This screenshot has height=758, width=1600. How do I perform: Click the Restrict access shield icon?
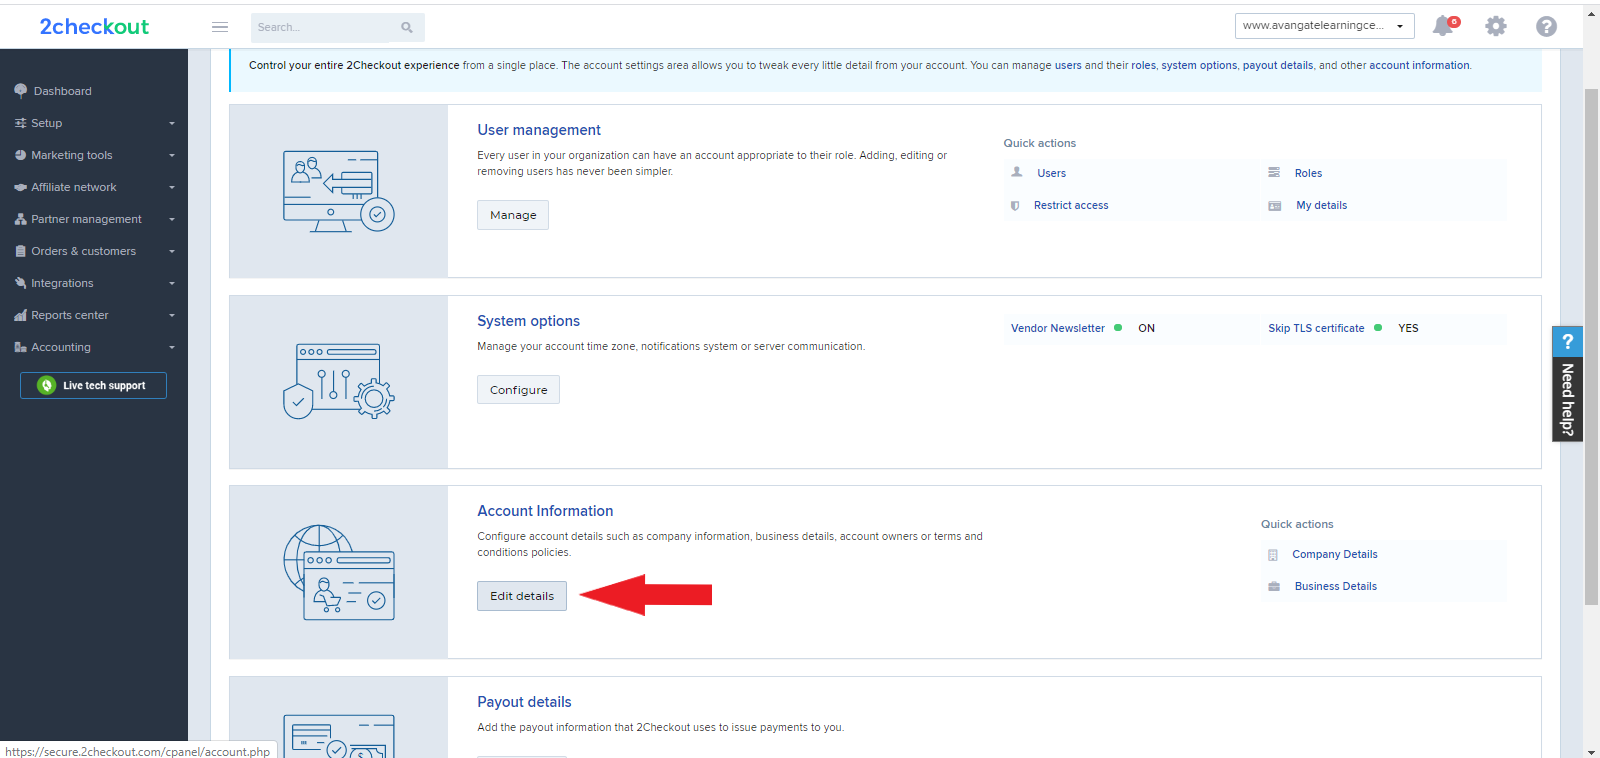coord(1015,205)
